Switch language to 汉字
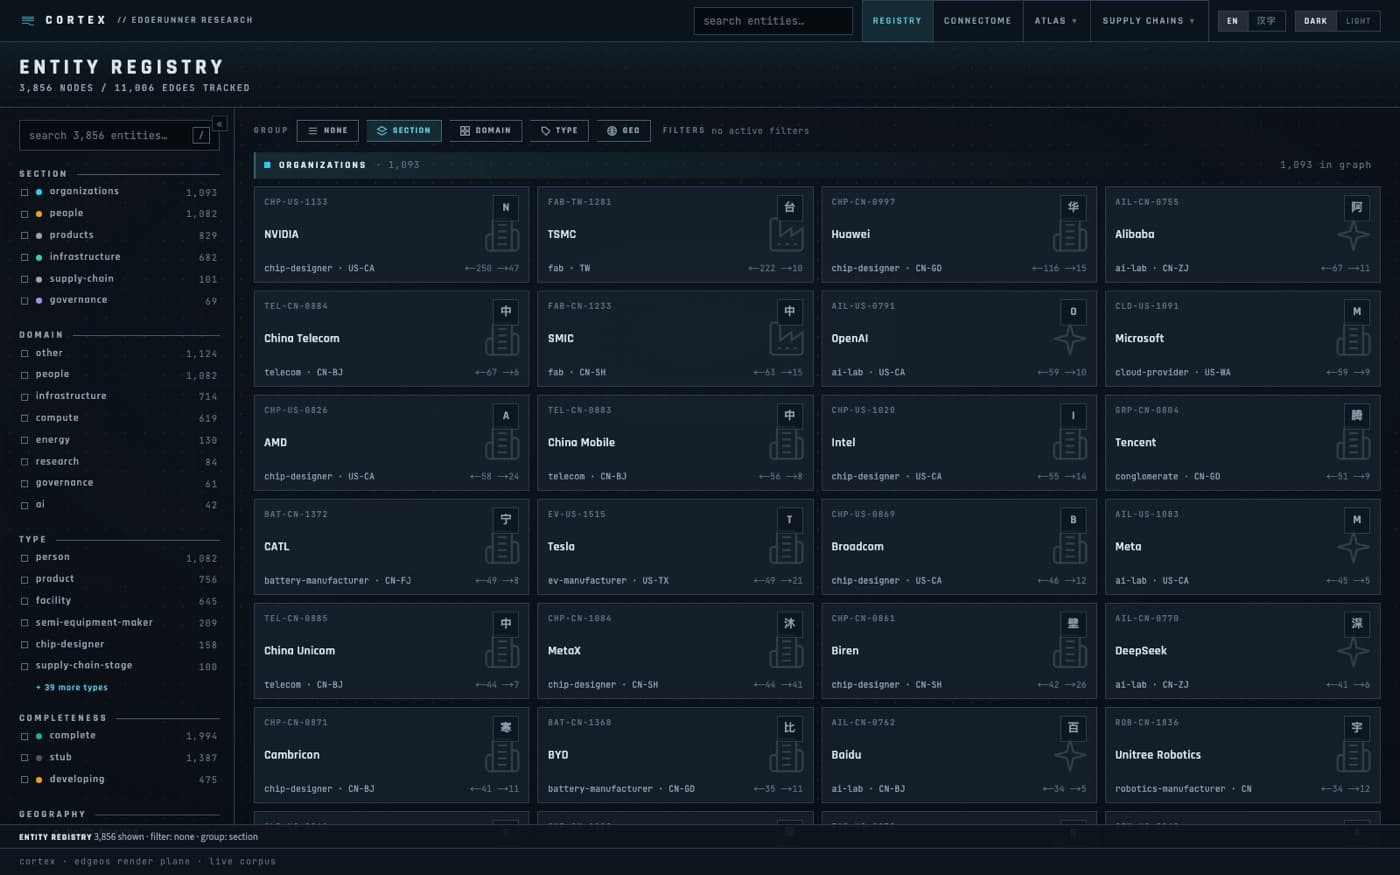This screenshot has height=875, width=1400. tap(1266, 21)
